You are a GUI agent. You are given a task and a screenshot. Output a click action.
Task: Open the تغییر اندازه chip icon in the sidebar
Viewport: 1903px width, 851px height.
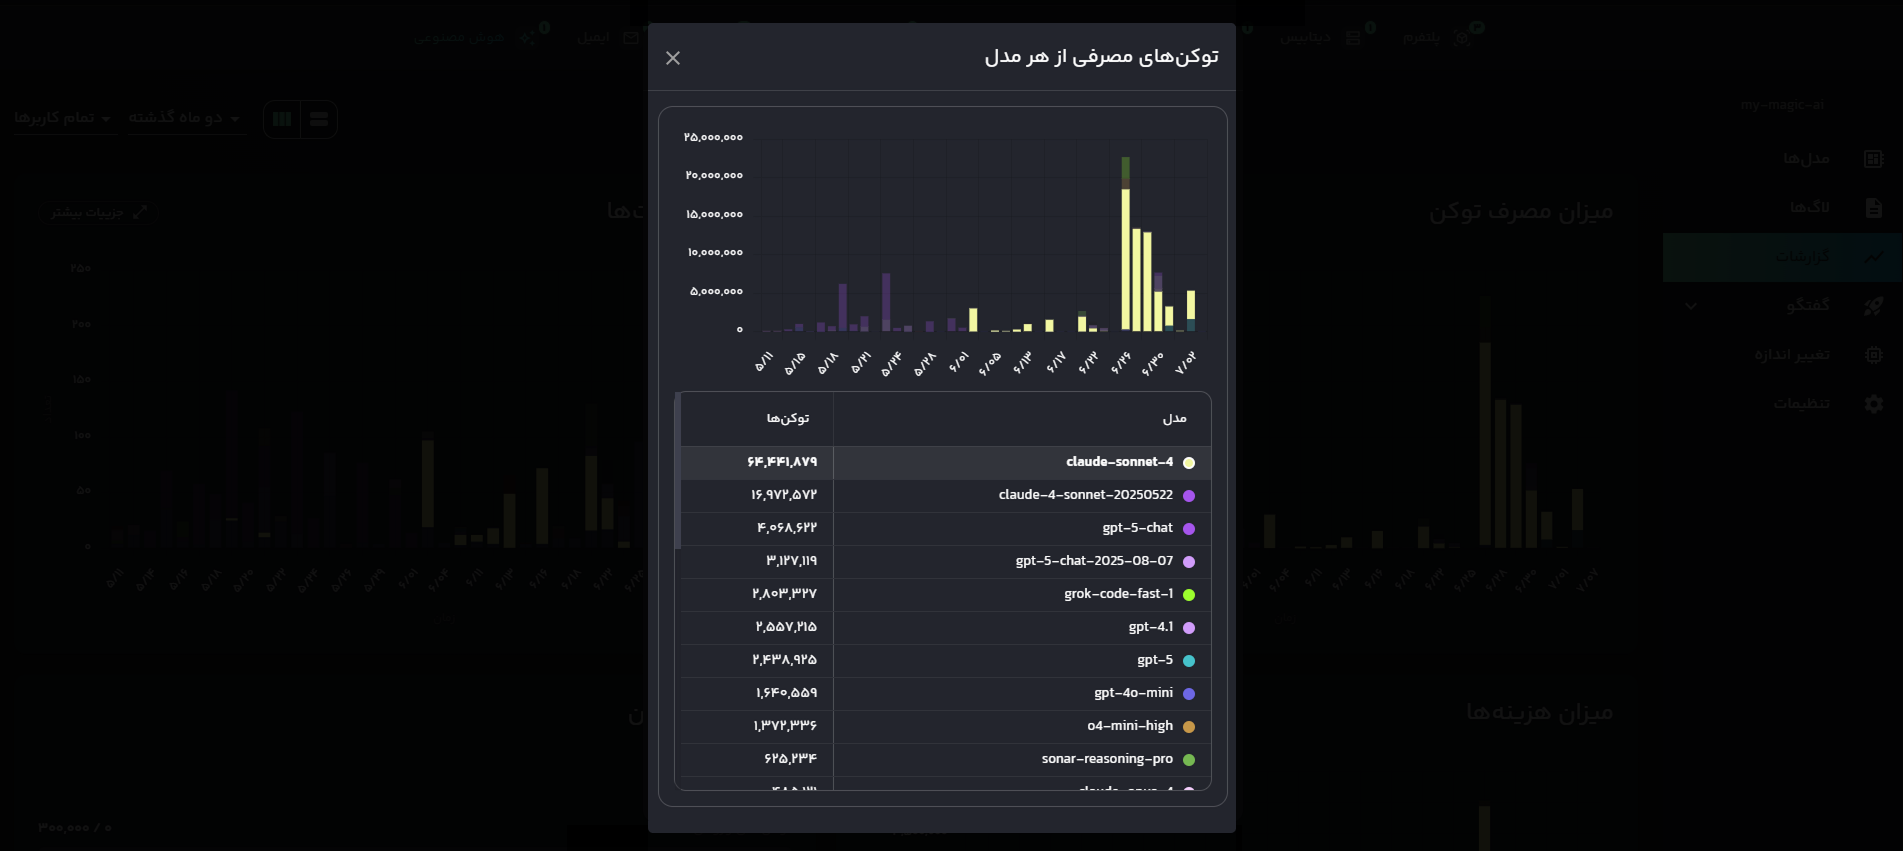(x=1873, y=355)
